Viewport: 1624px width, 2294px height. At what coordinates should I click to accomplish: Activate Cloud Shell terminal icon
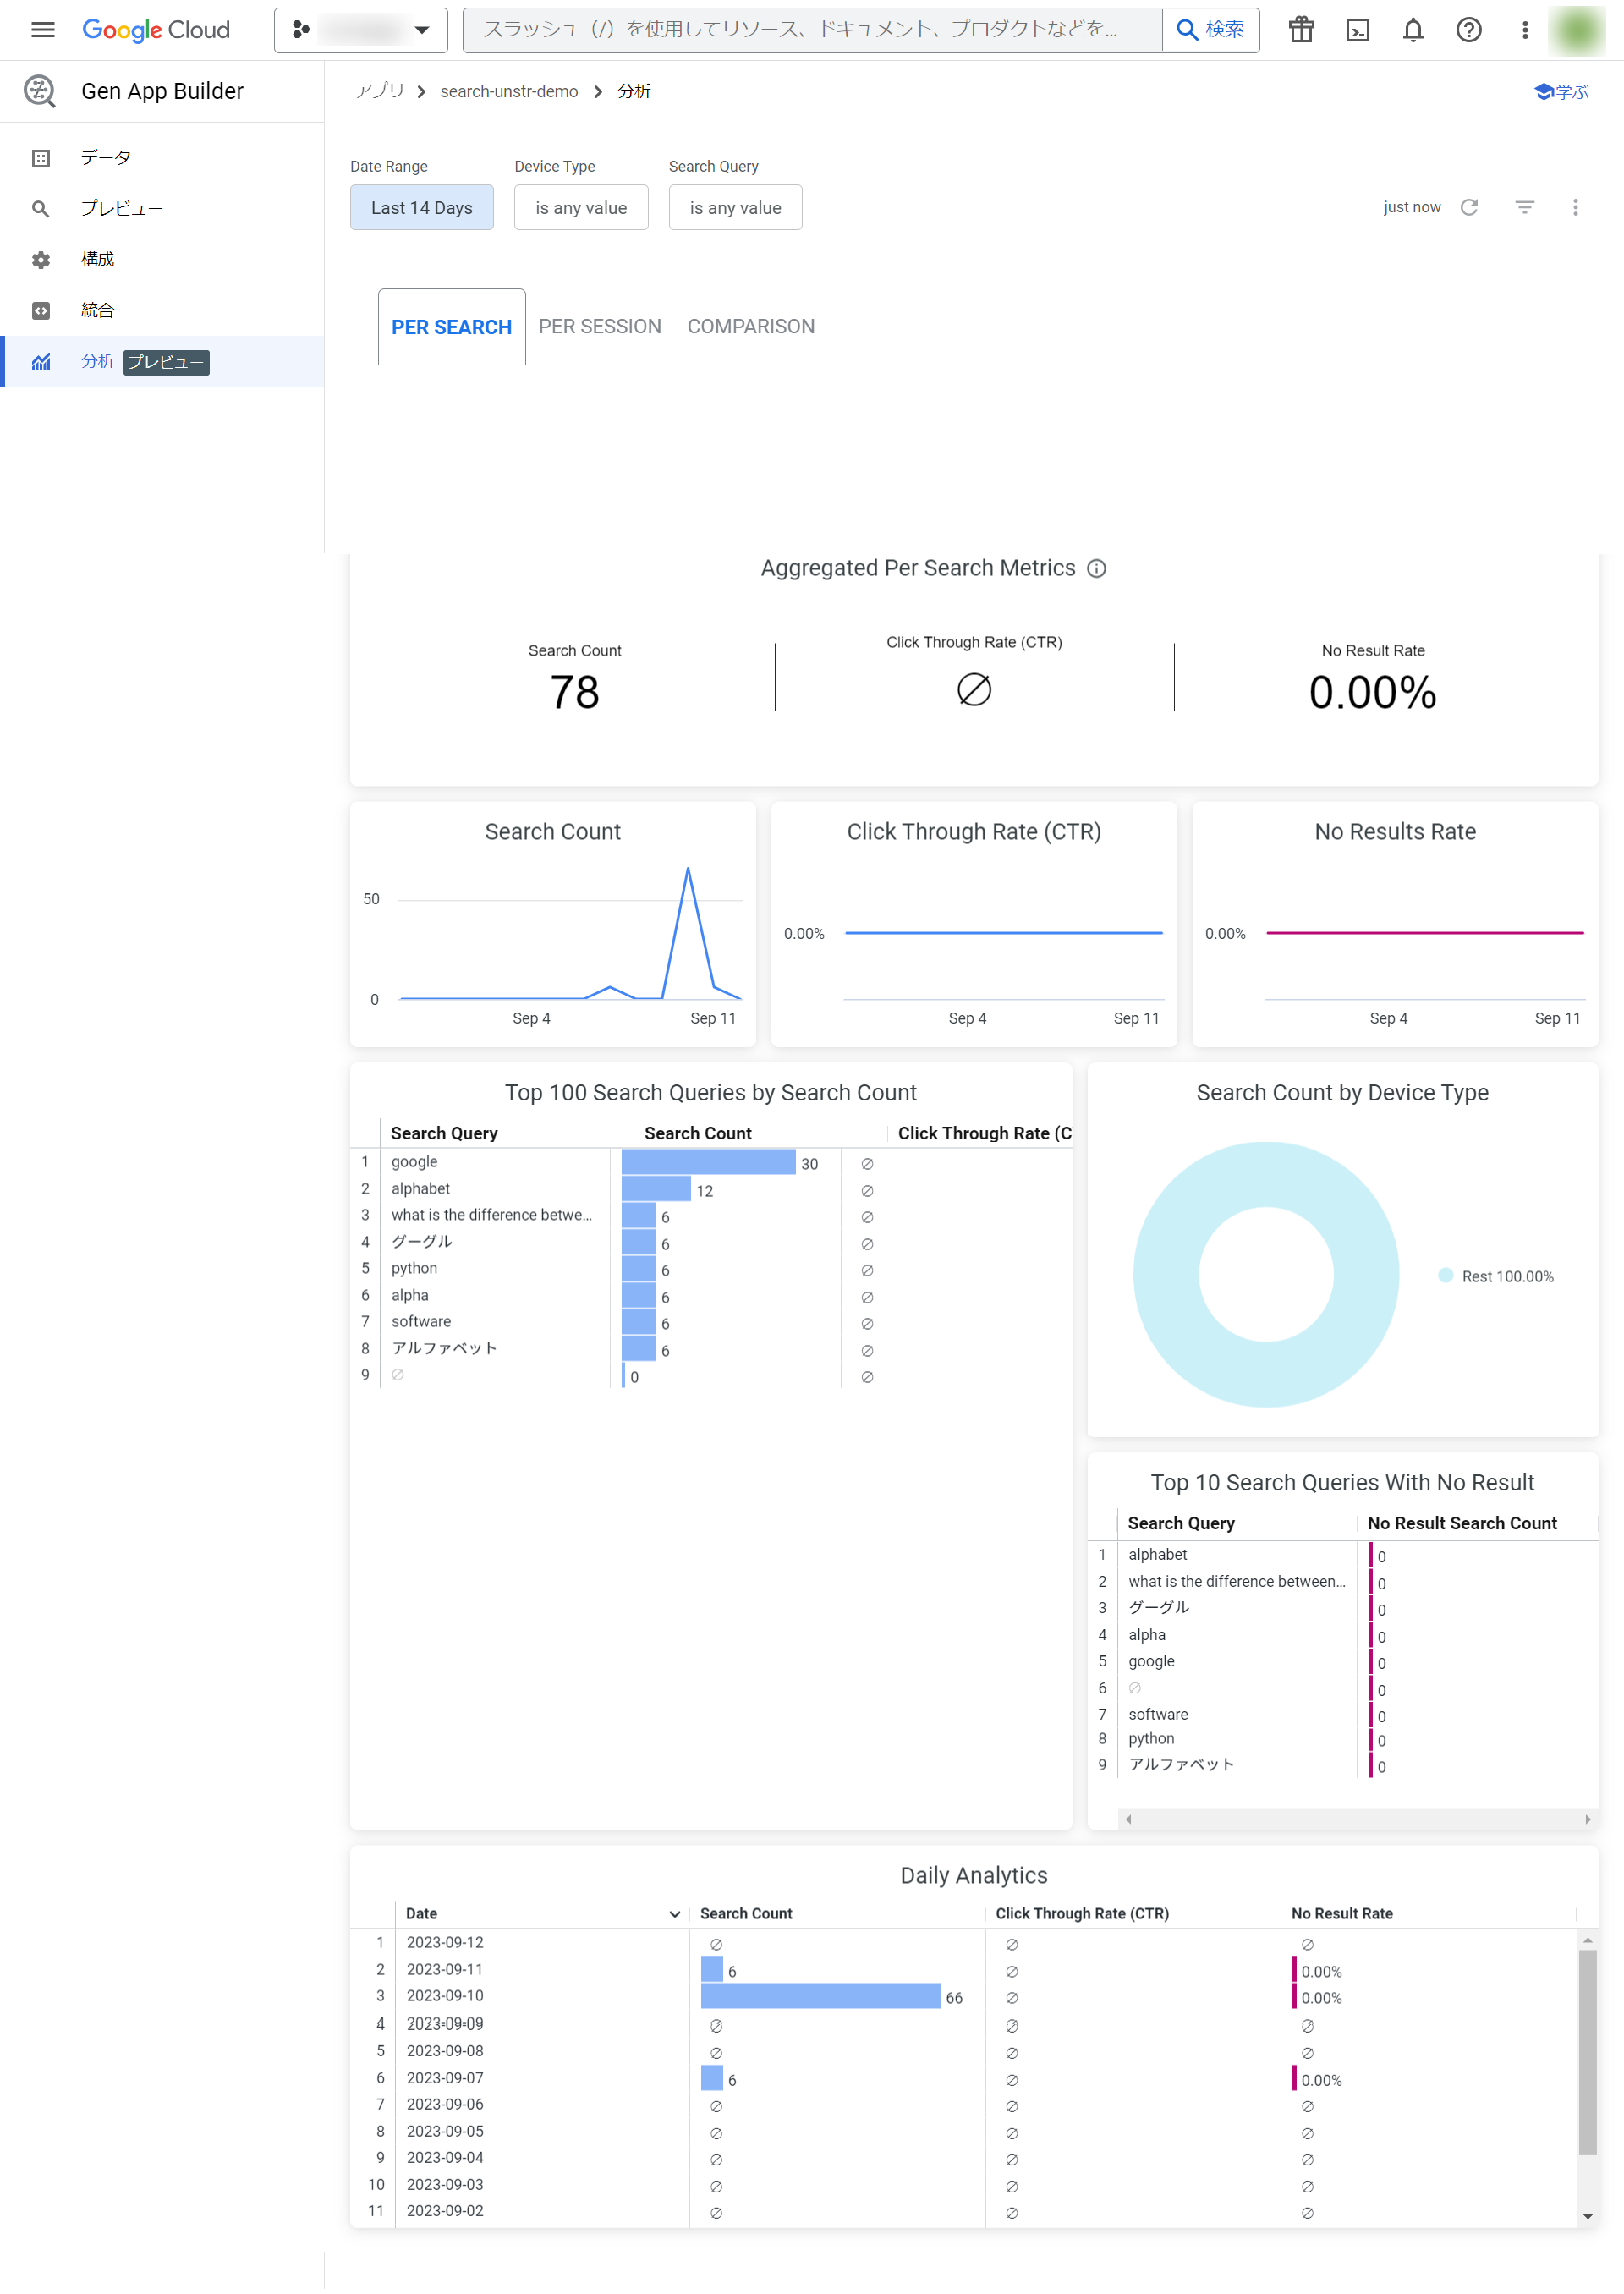(x=1357, y=30)
